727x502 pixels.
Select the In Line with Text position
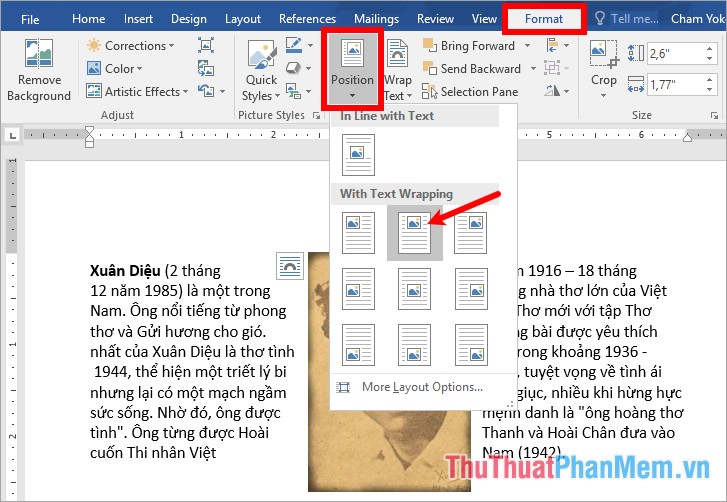pyautogui.click(x=358, y=155)
